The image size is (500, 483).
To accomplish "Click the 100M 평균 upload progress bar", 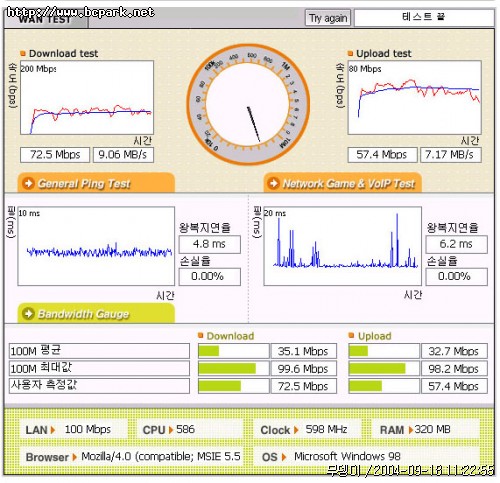I will 384,351.
